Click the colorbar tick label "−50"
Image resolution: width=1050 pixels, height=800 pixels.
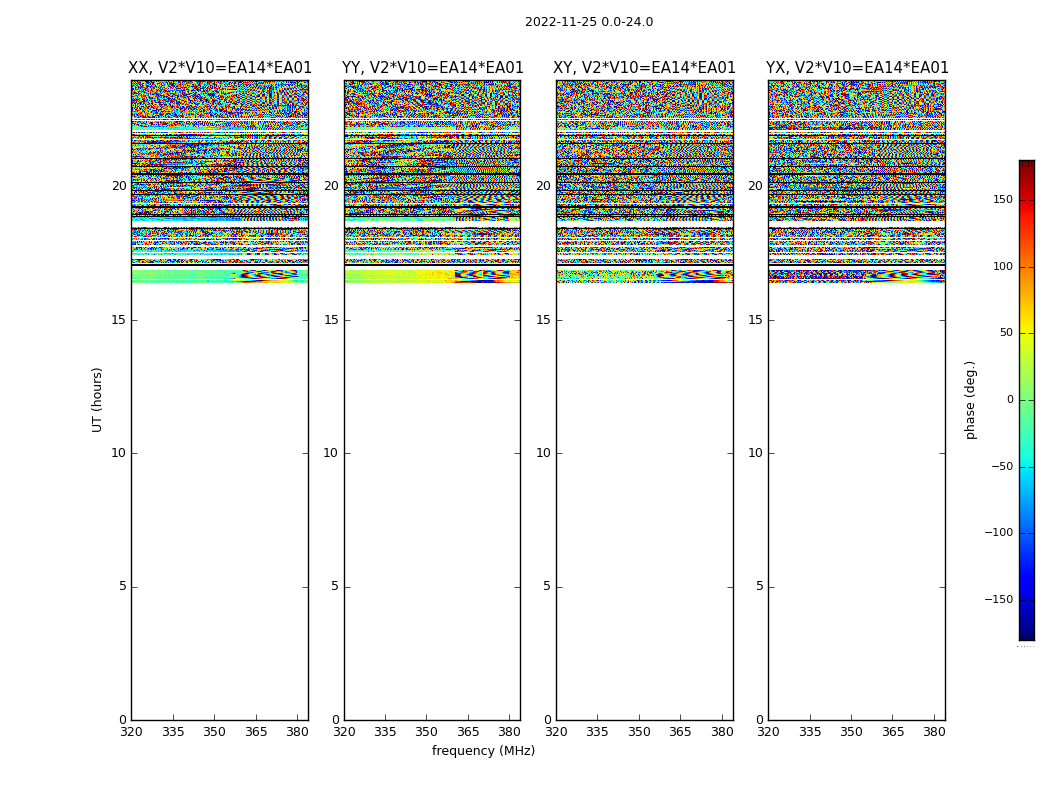click(1002, 466)
